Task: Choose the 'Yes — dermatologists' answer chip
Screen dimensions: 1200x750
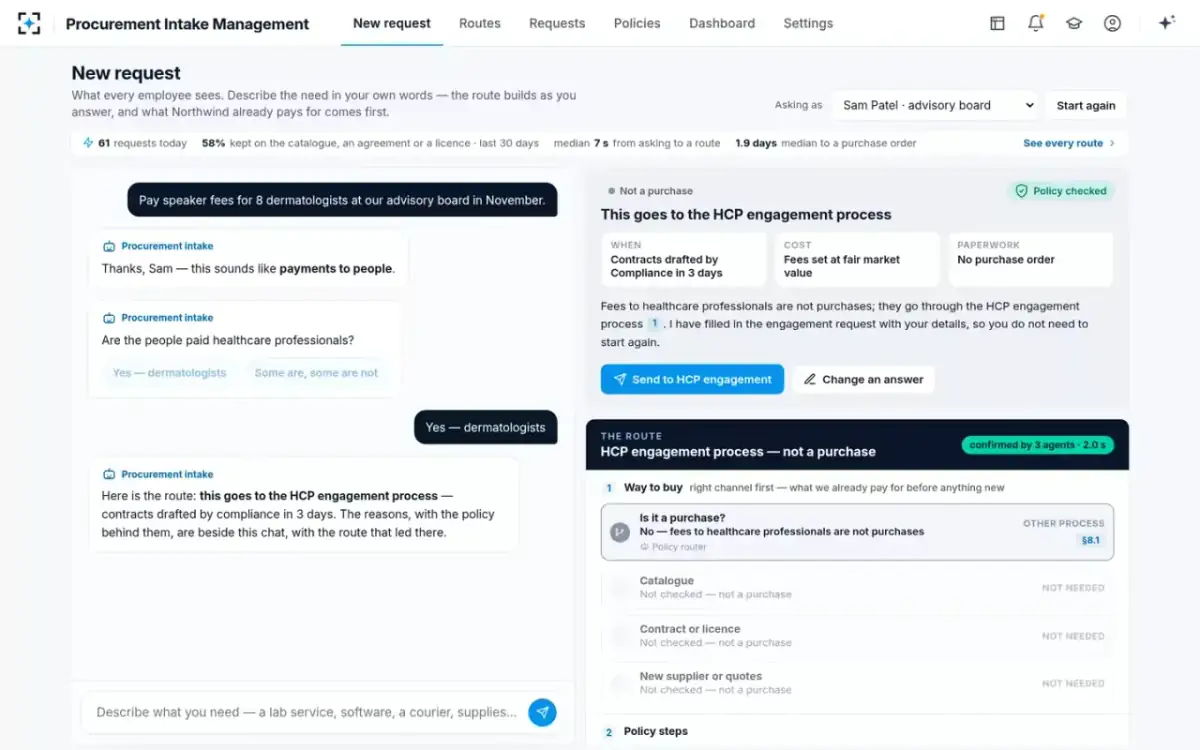Action: coord(169,373)
